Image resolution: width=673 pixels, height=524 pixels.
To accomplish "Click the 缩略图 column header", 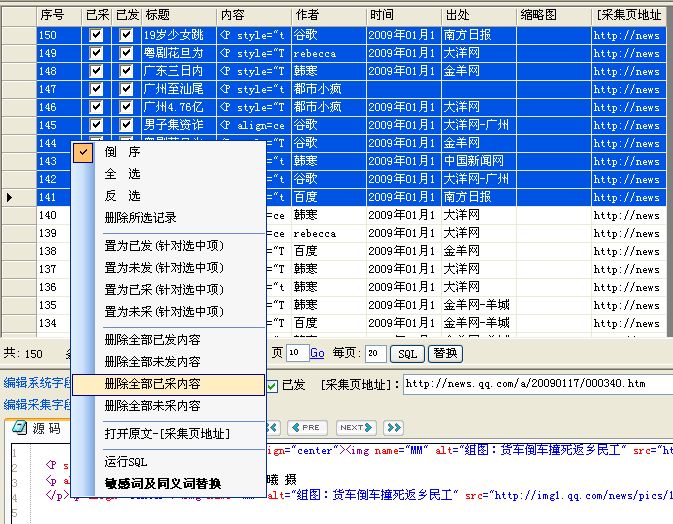I will pyautogui.click(x=554, y=15).
